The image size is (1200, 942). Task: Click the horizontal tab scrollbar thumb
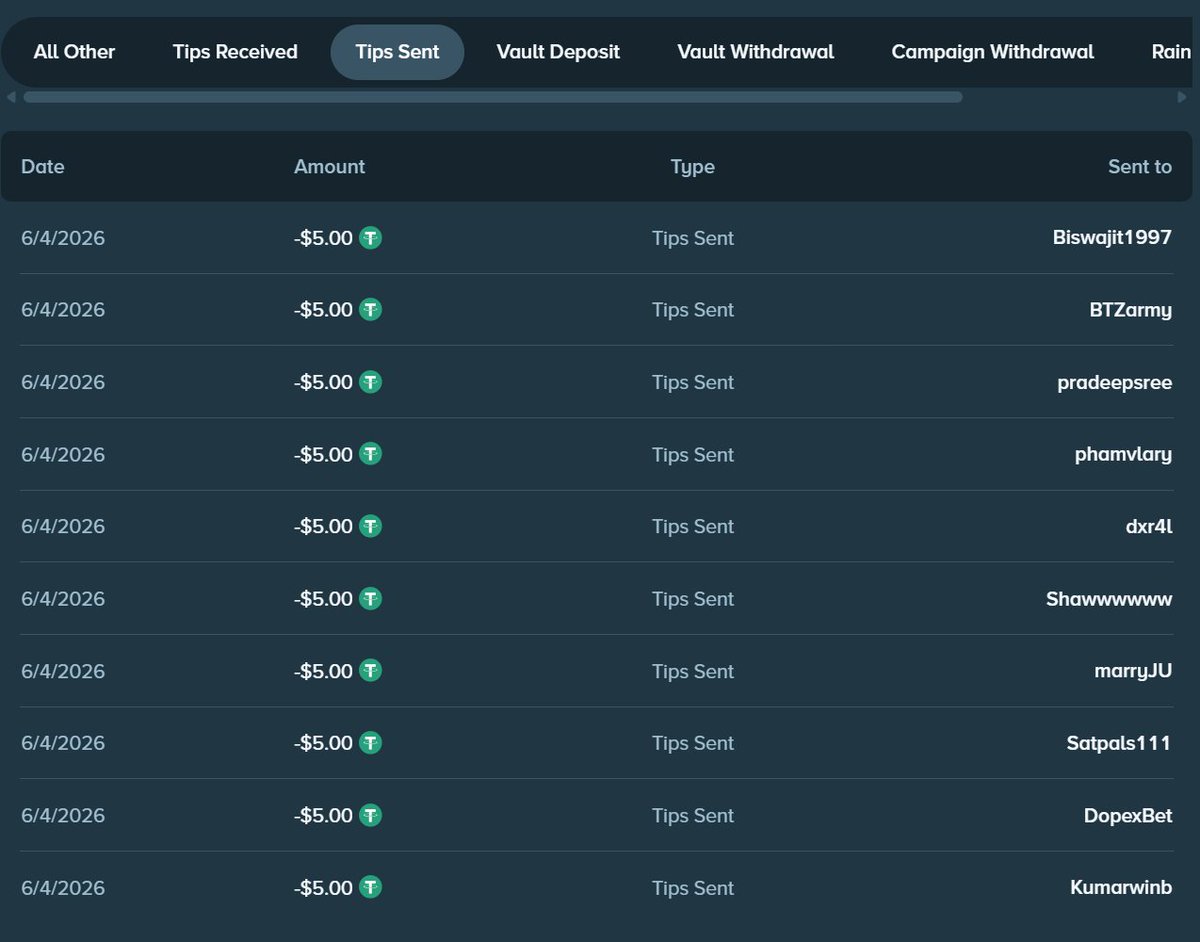point(492,97)
